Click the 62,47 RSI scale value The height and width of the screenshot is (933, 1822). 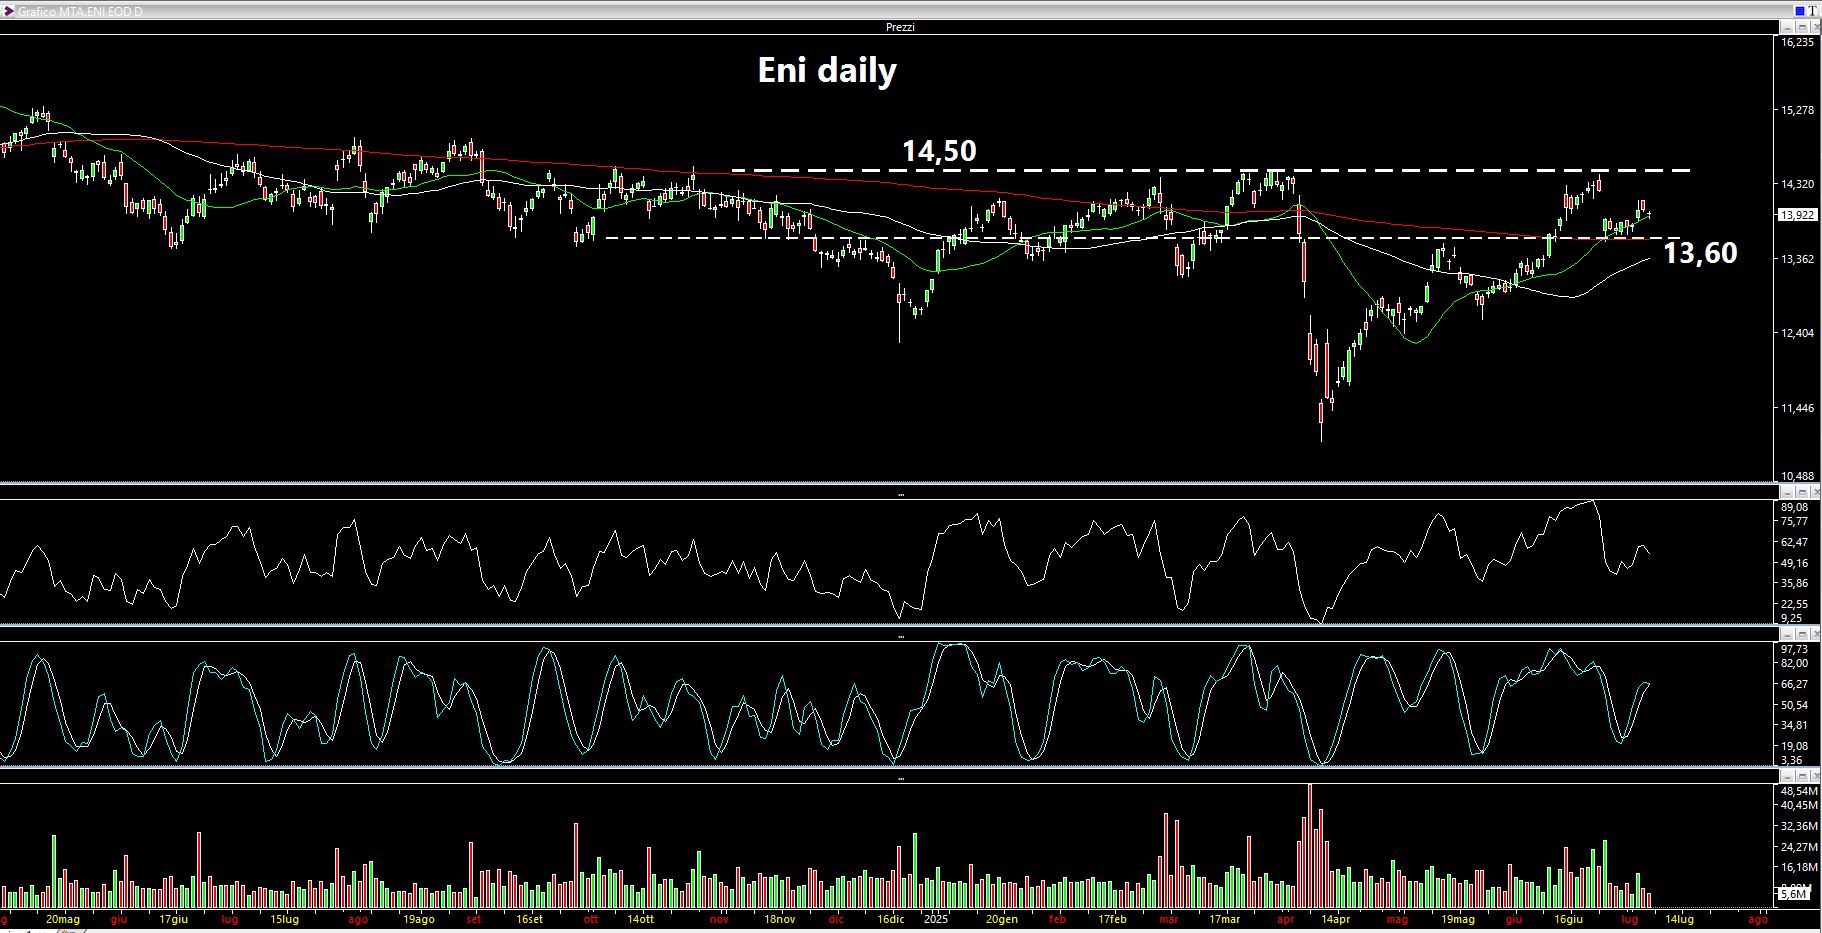(x=1794, y=542)
